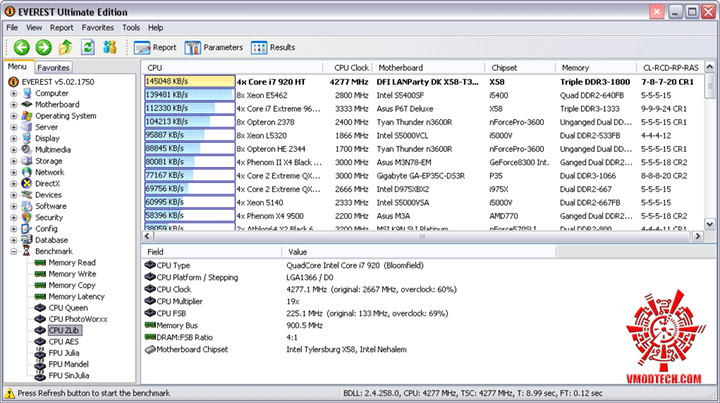Expand the Motherboard tree node
The image size is (720, 403).
(x=14, y=105)
